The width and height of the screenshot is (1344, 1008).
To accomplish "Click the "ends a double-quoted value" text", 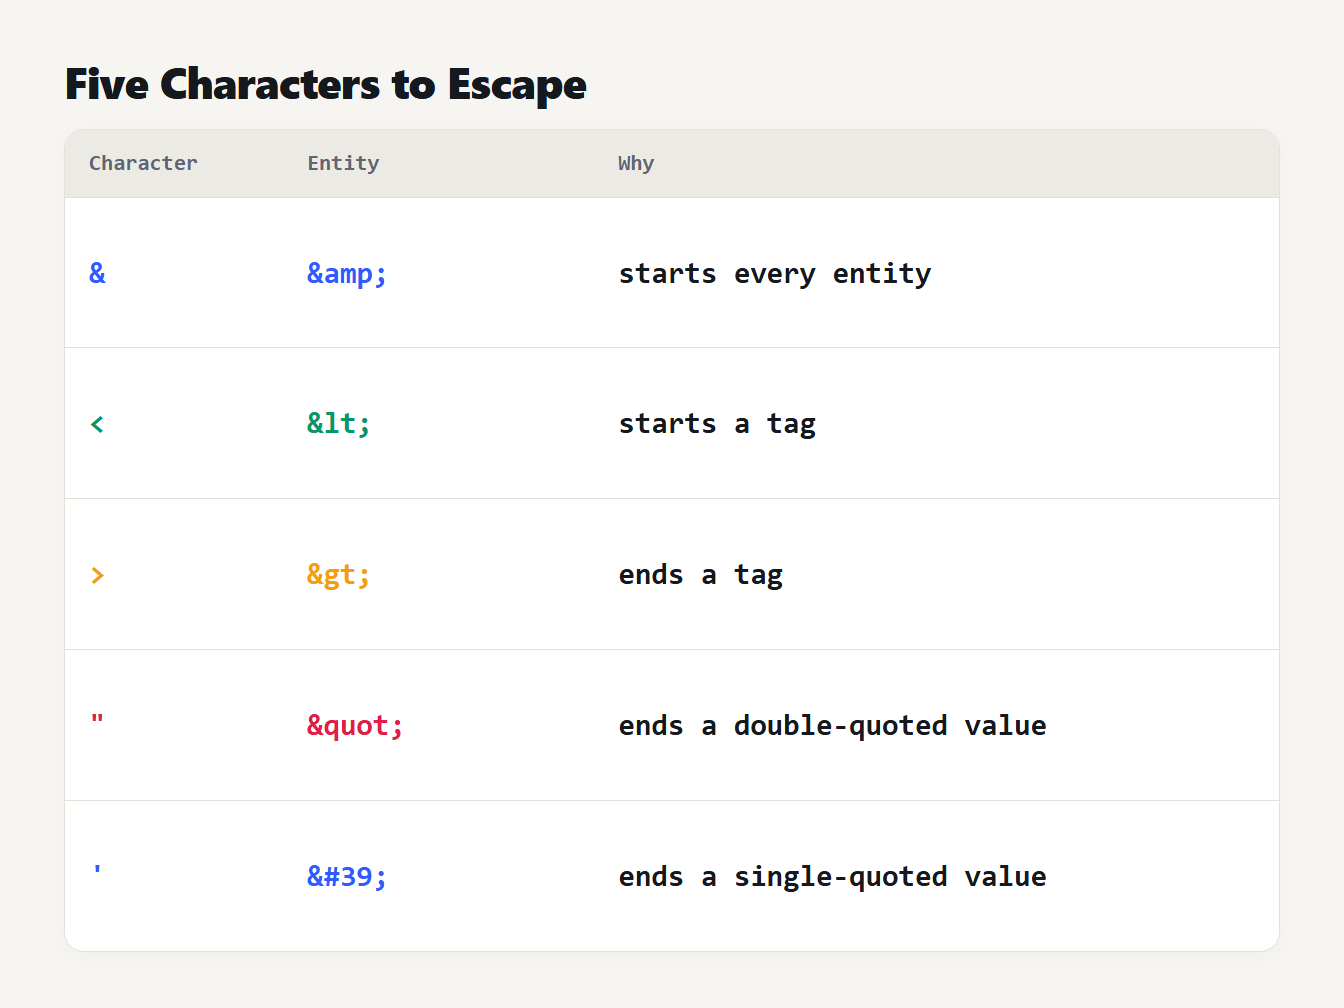I will click(x=833, y=726).
